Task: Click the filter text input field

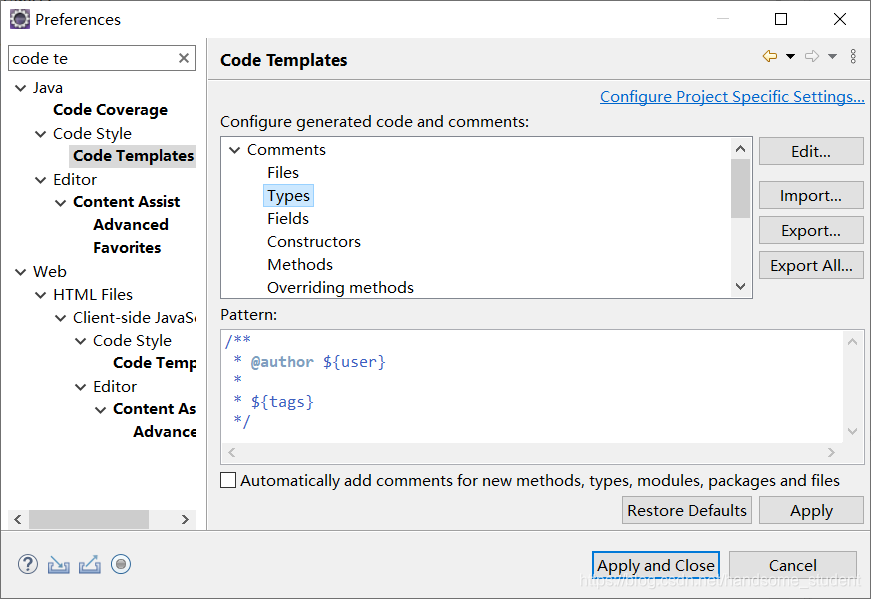Action: pyautogui.click(x=90, y=59)
